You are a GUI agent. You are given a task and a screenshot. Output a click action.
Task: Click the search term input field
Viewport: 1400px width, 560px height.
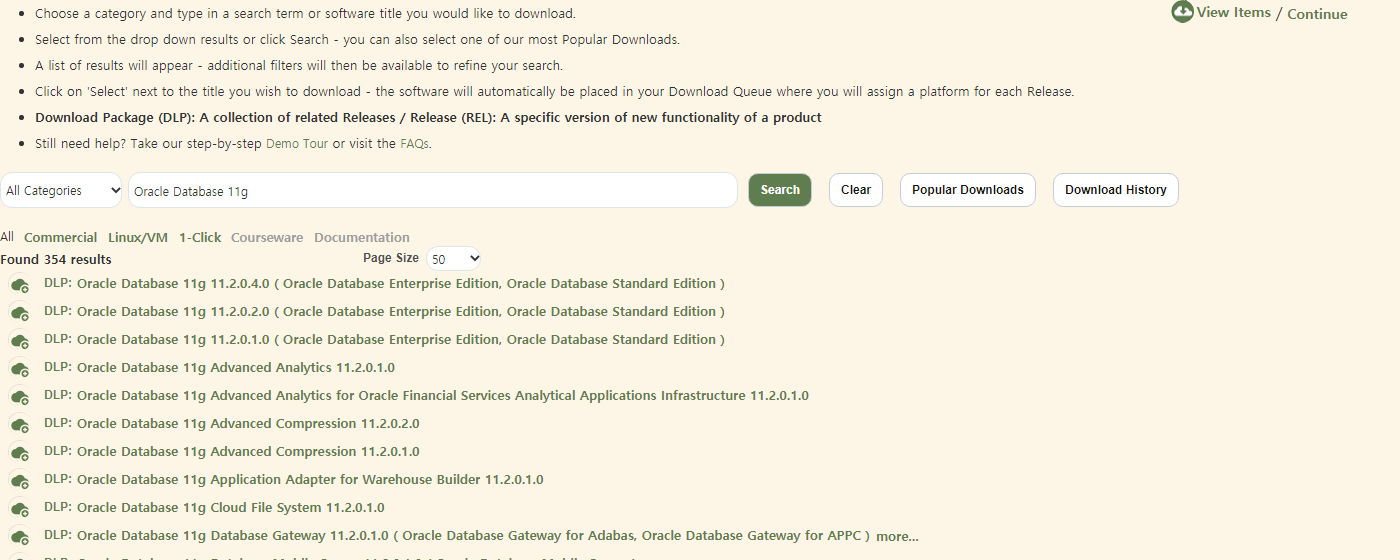[433, 190]
